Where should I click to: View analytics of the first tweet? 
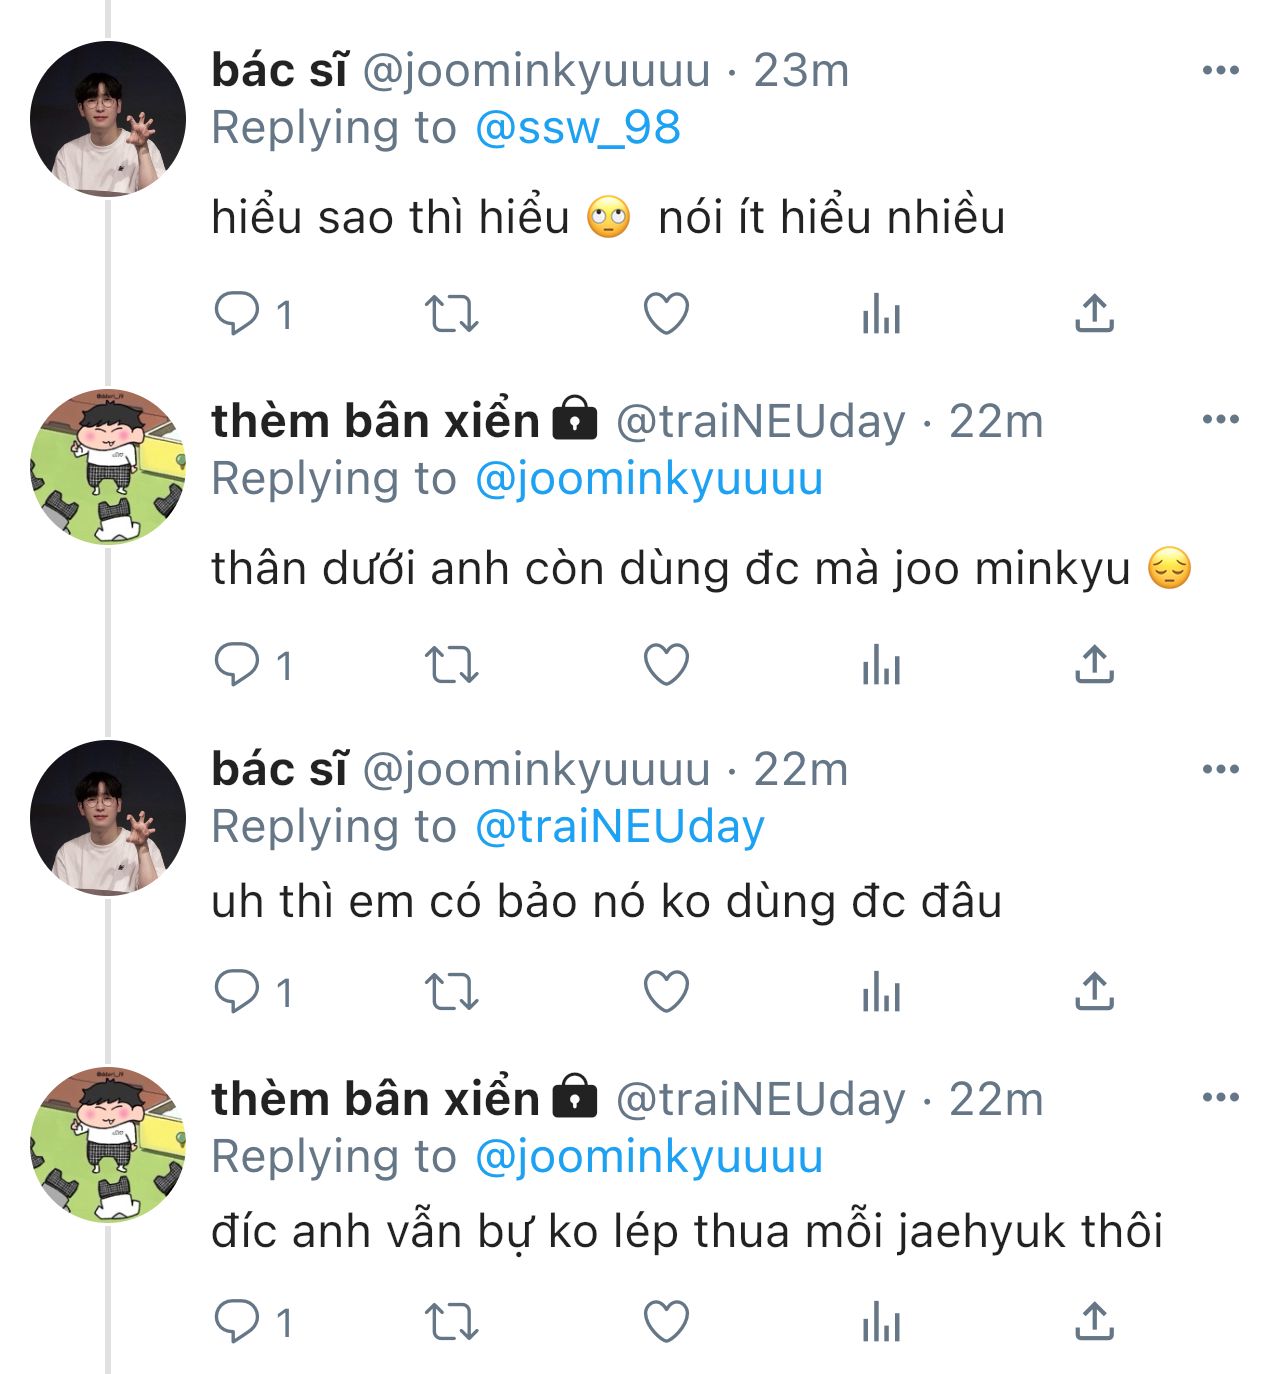(881, 314)
